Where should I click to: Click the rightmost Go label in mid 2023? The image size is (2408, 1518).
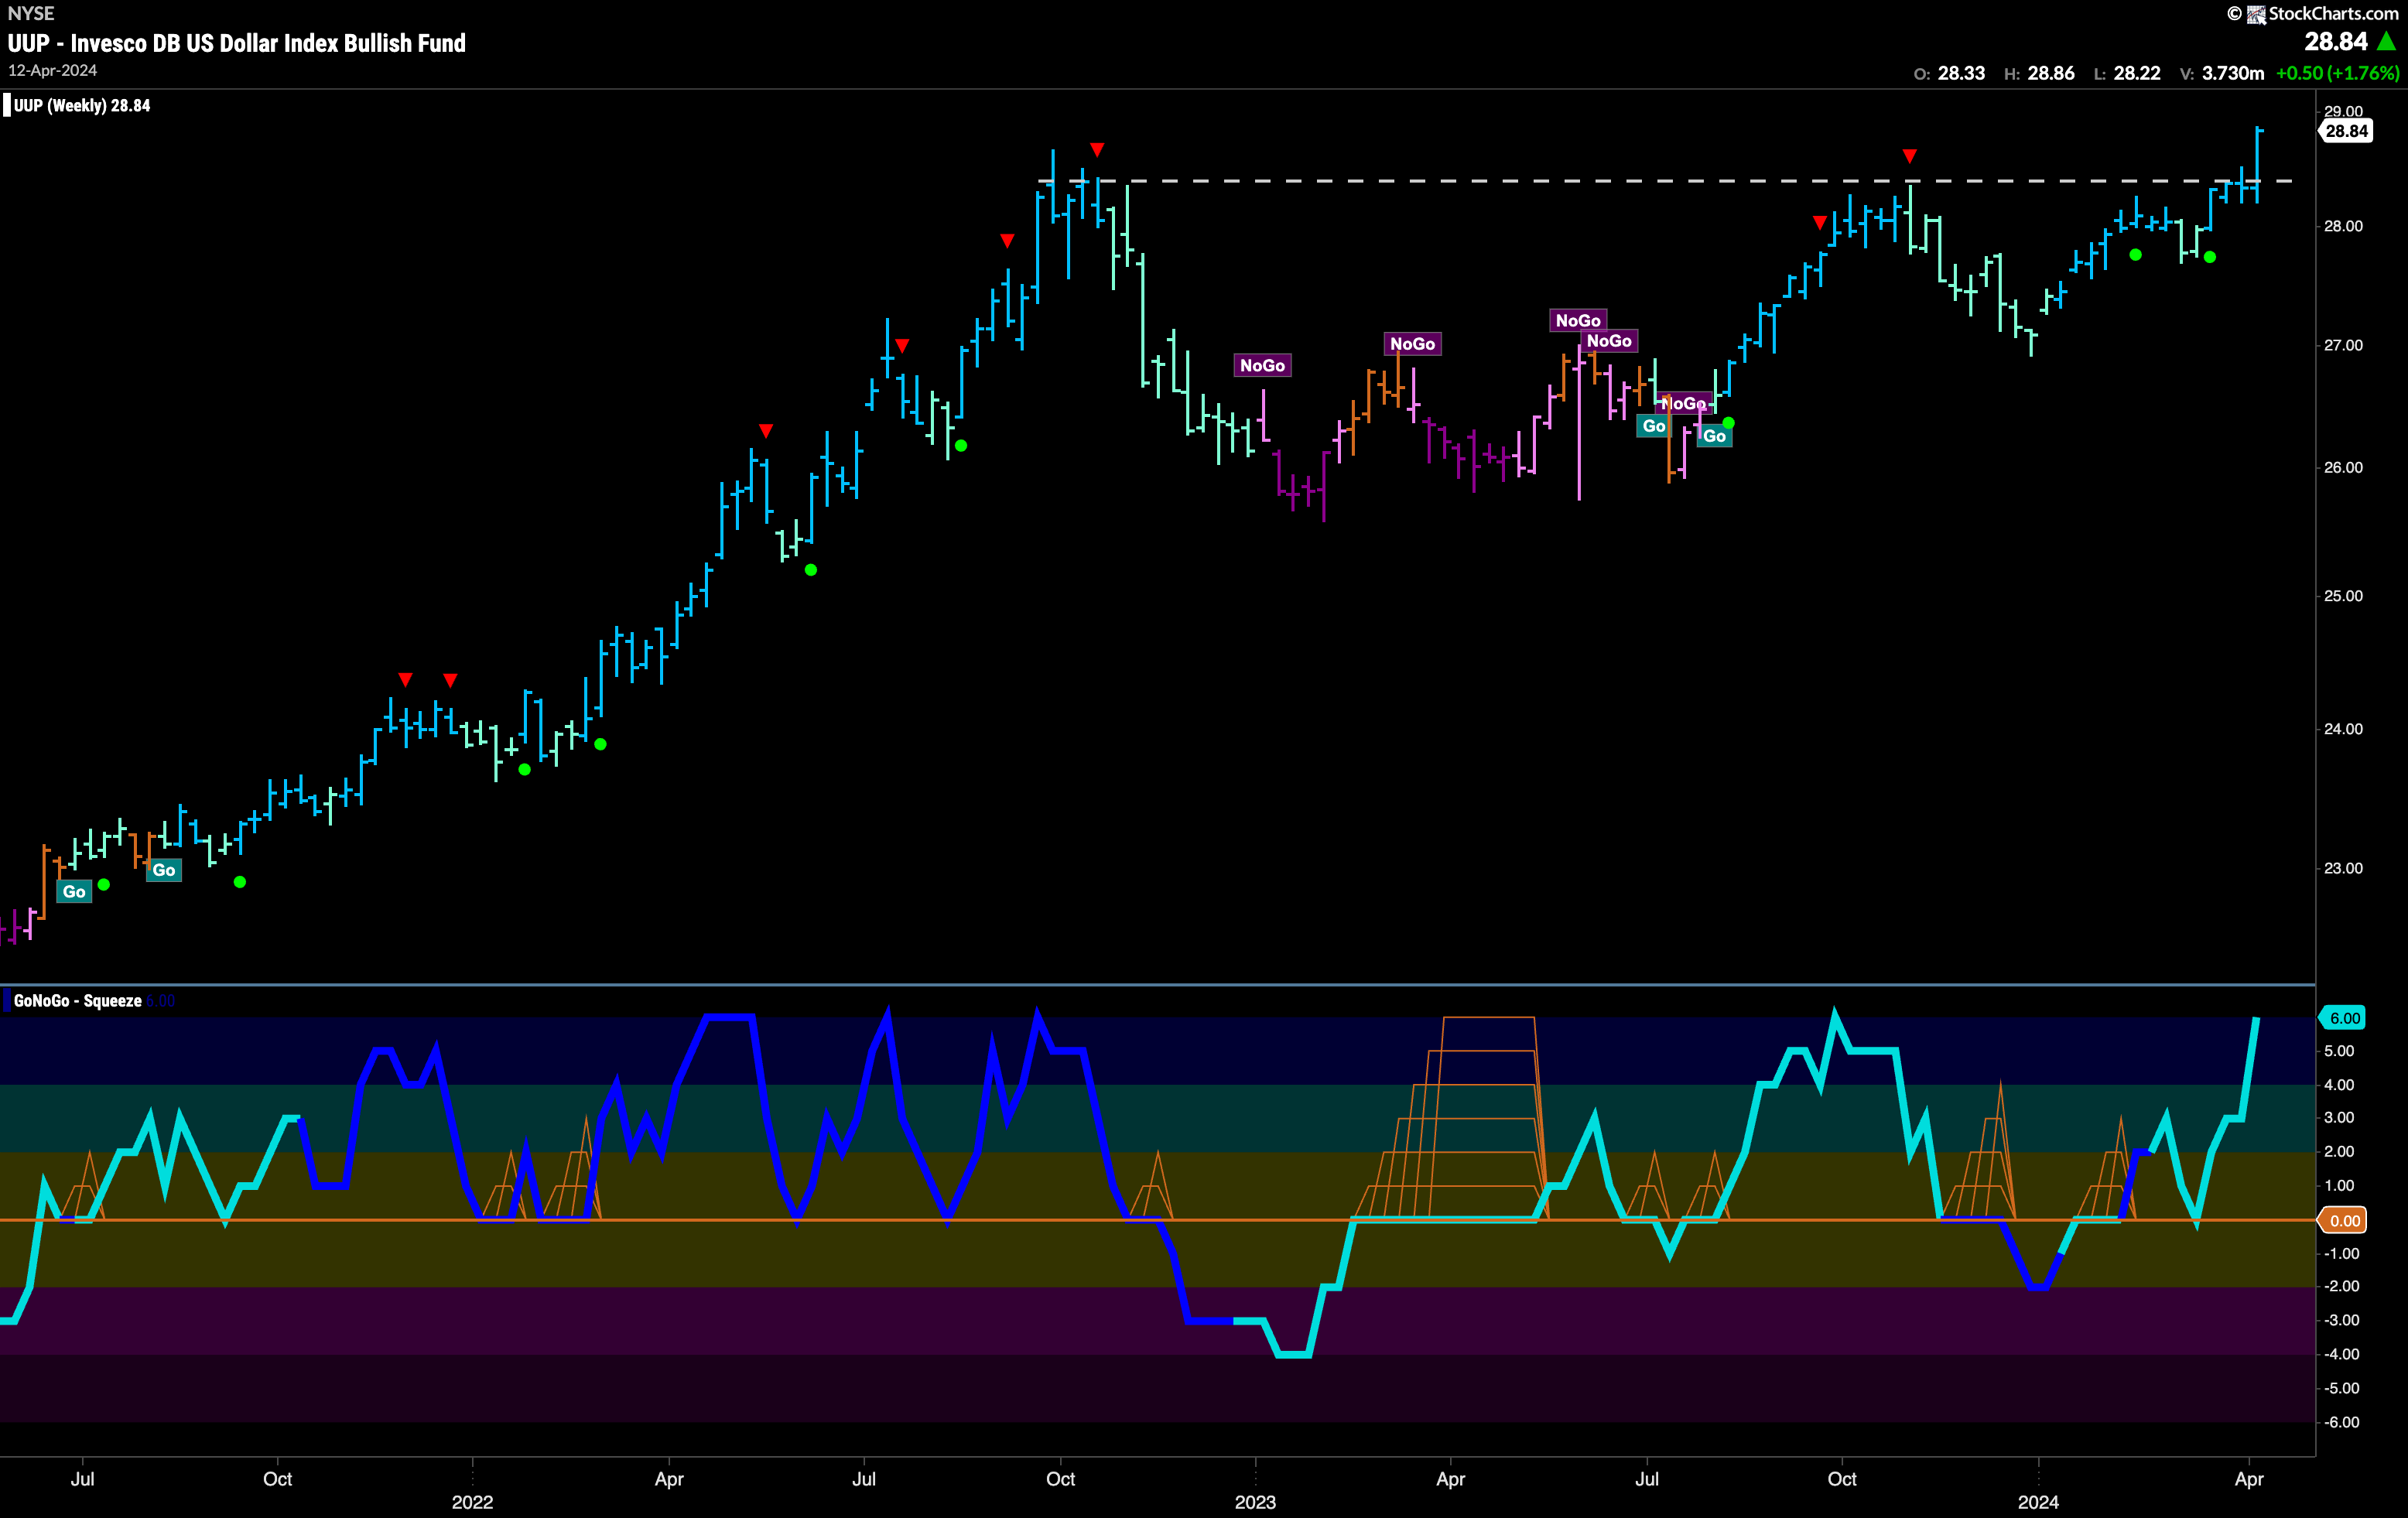pos(1714,436)
